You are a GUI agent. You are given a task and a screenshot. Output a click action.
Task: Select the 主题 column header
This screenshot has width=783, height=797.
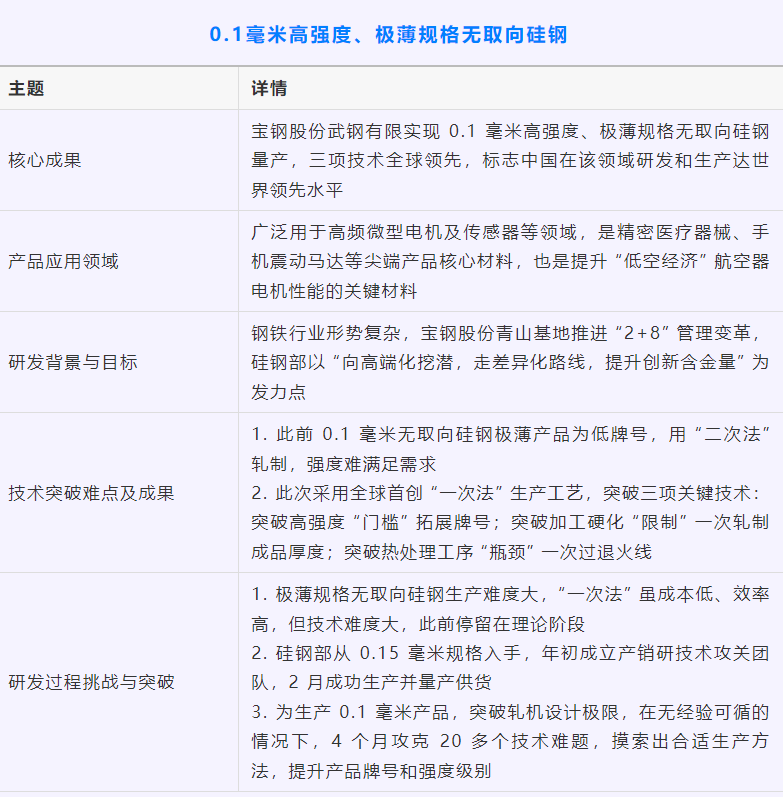pos(27,89)
